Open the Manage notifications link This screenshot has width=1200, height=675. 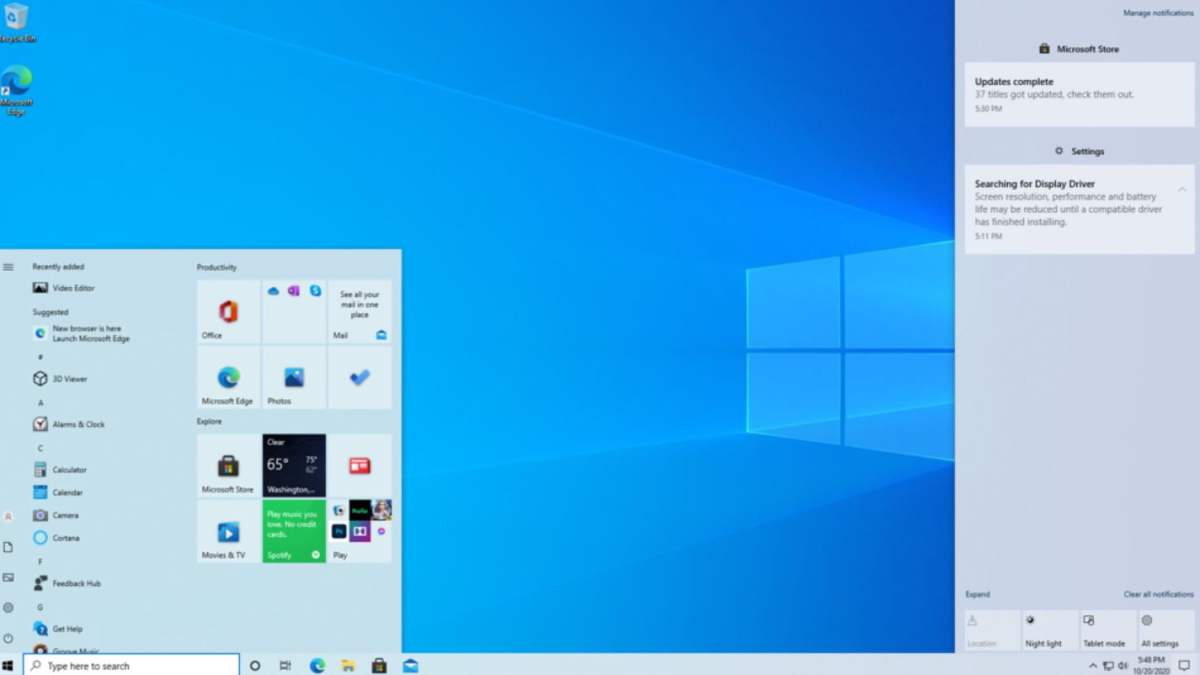[x=1156, y=12]
